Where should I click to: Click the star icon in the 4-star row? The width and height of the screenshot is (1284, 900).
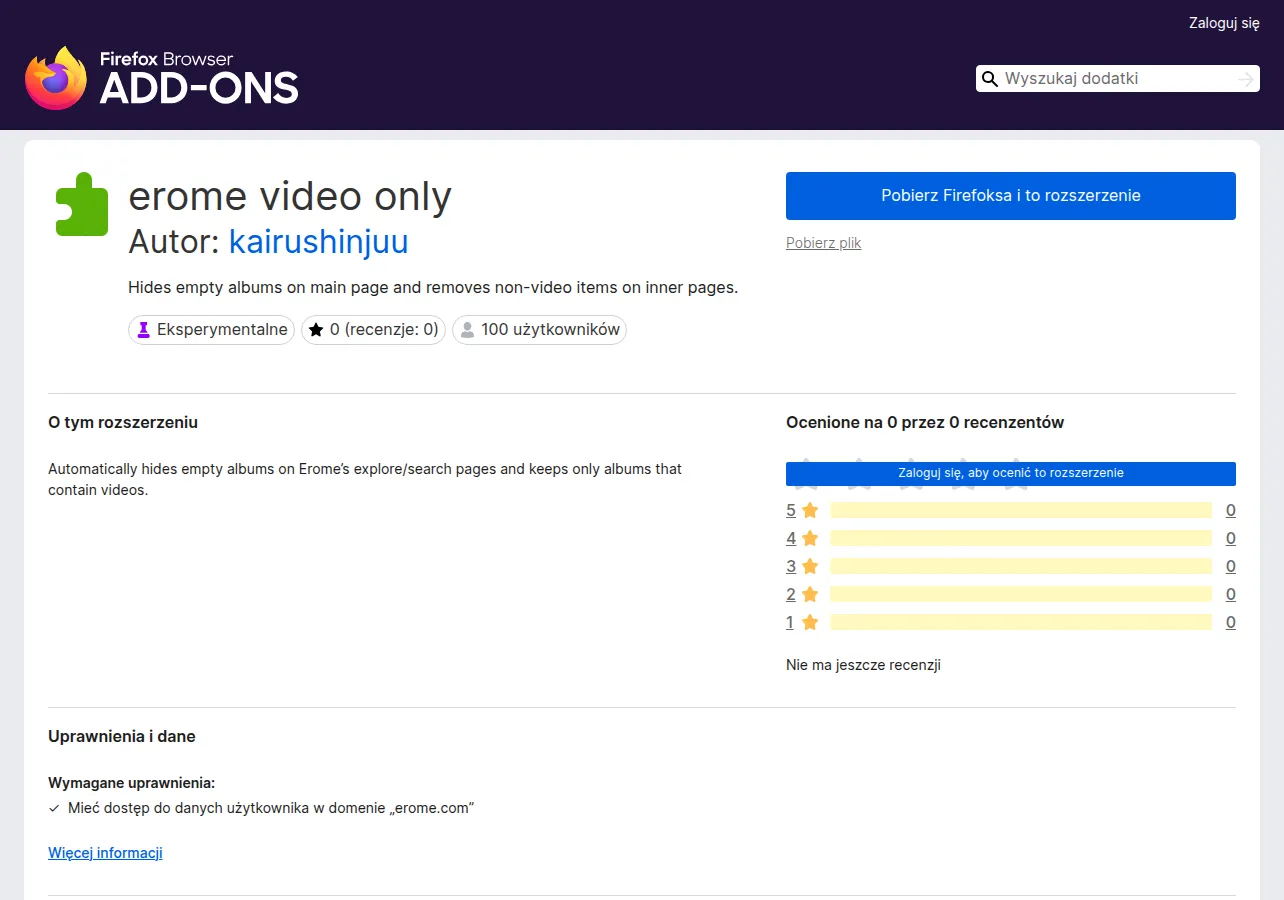(x=810, y=538)
